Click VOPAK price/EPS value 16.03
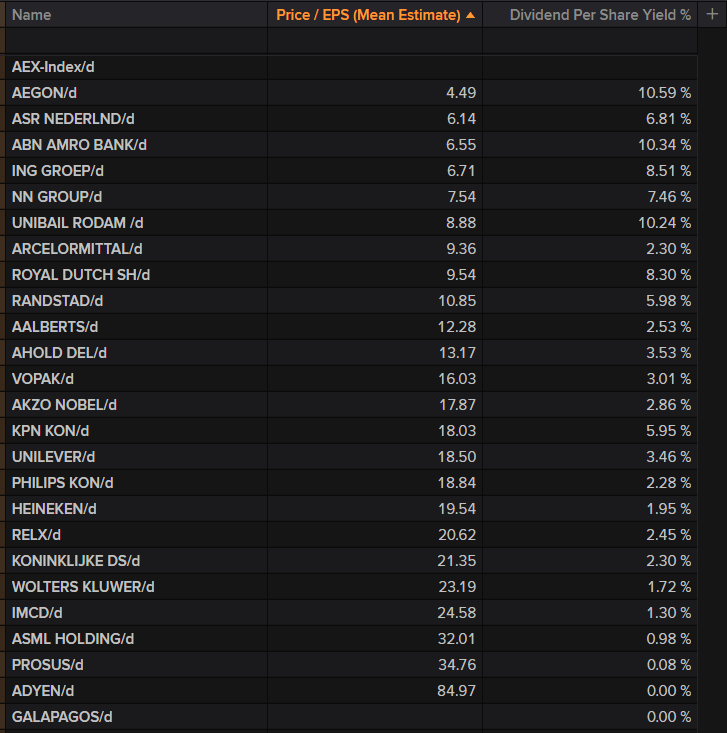 click(x=457, y=379)
